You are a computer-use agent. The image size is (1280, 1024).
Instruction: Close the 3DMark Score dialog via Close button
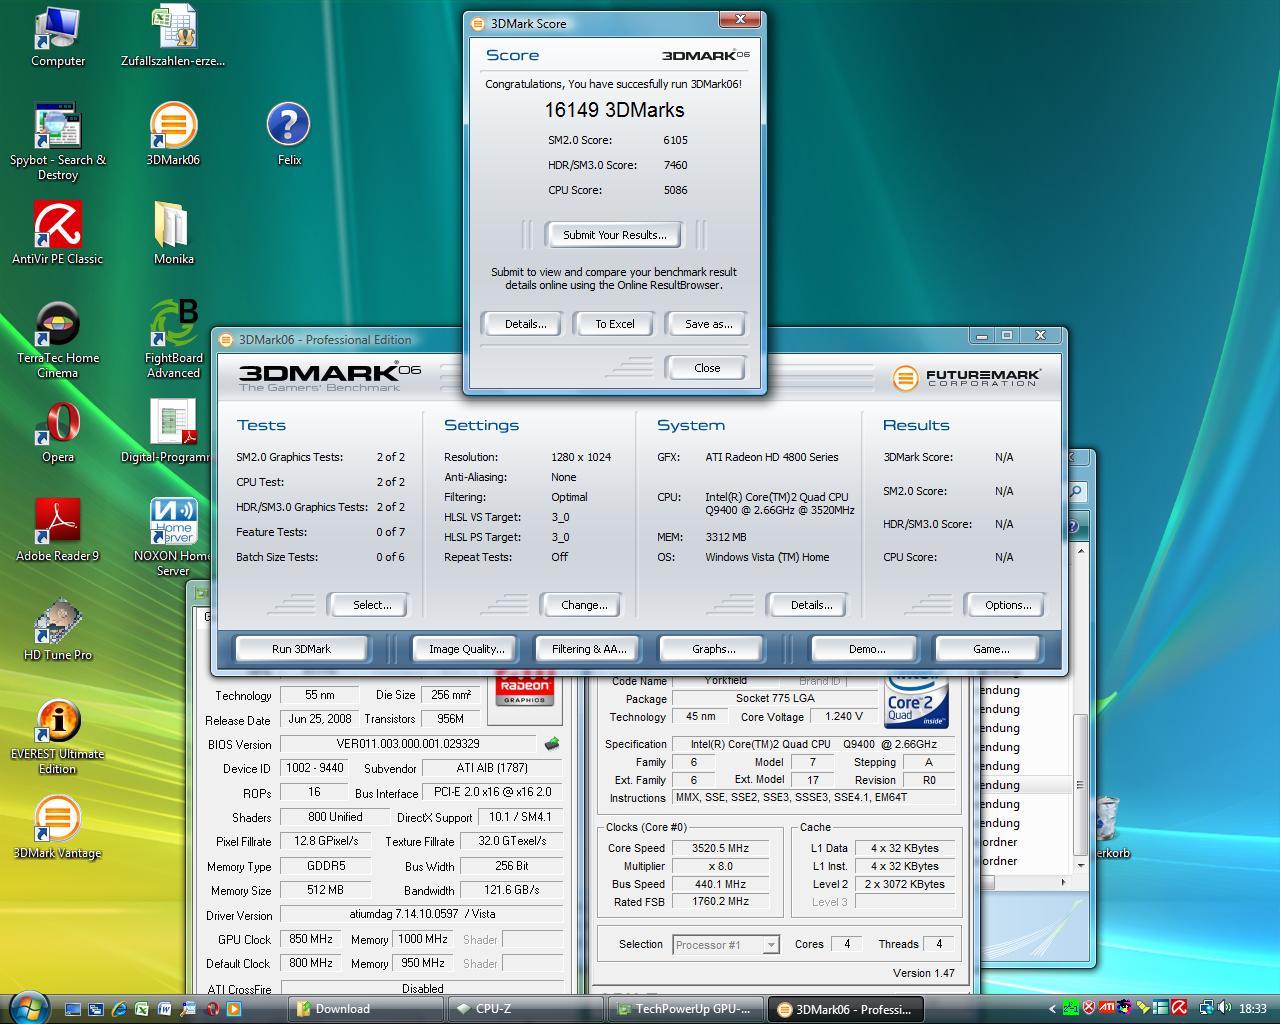pos(707,368)
